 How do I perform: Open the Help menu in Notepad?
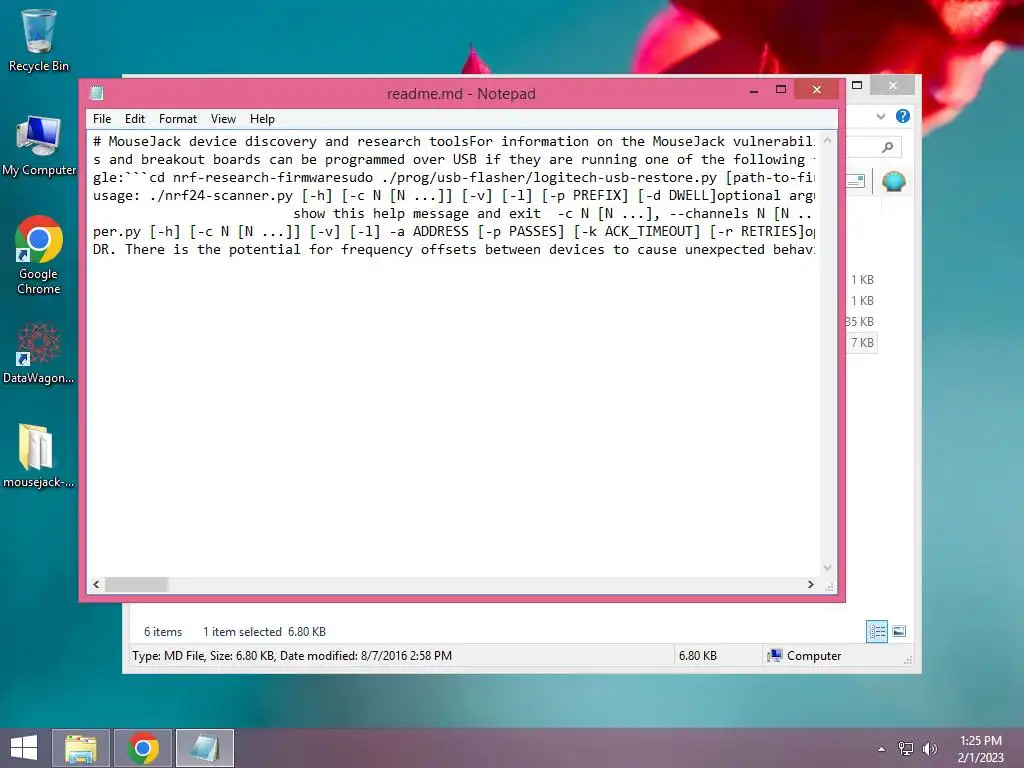point(262,119)
